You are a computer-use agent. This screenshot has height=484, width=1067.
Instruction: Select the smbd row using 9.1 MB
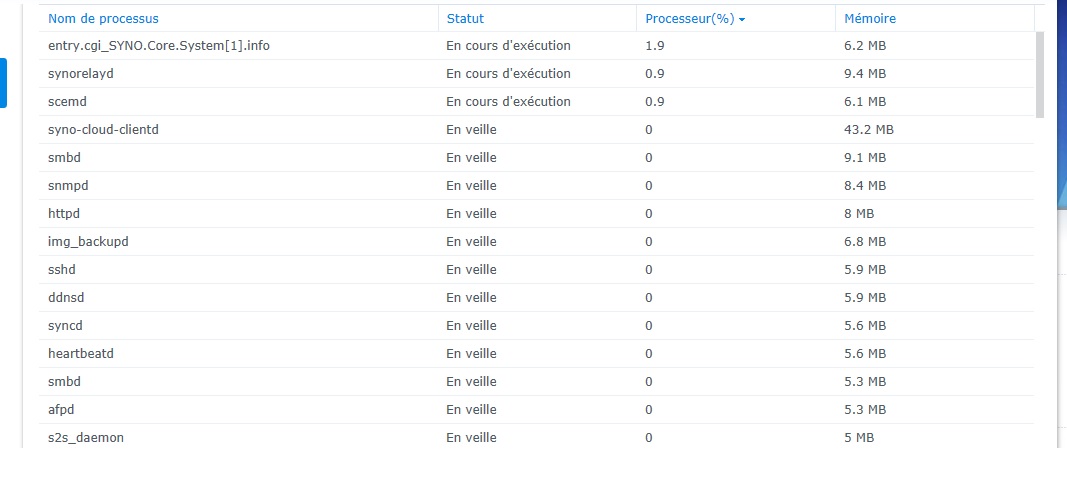pos(64,158)
